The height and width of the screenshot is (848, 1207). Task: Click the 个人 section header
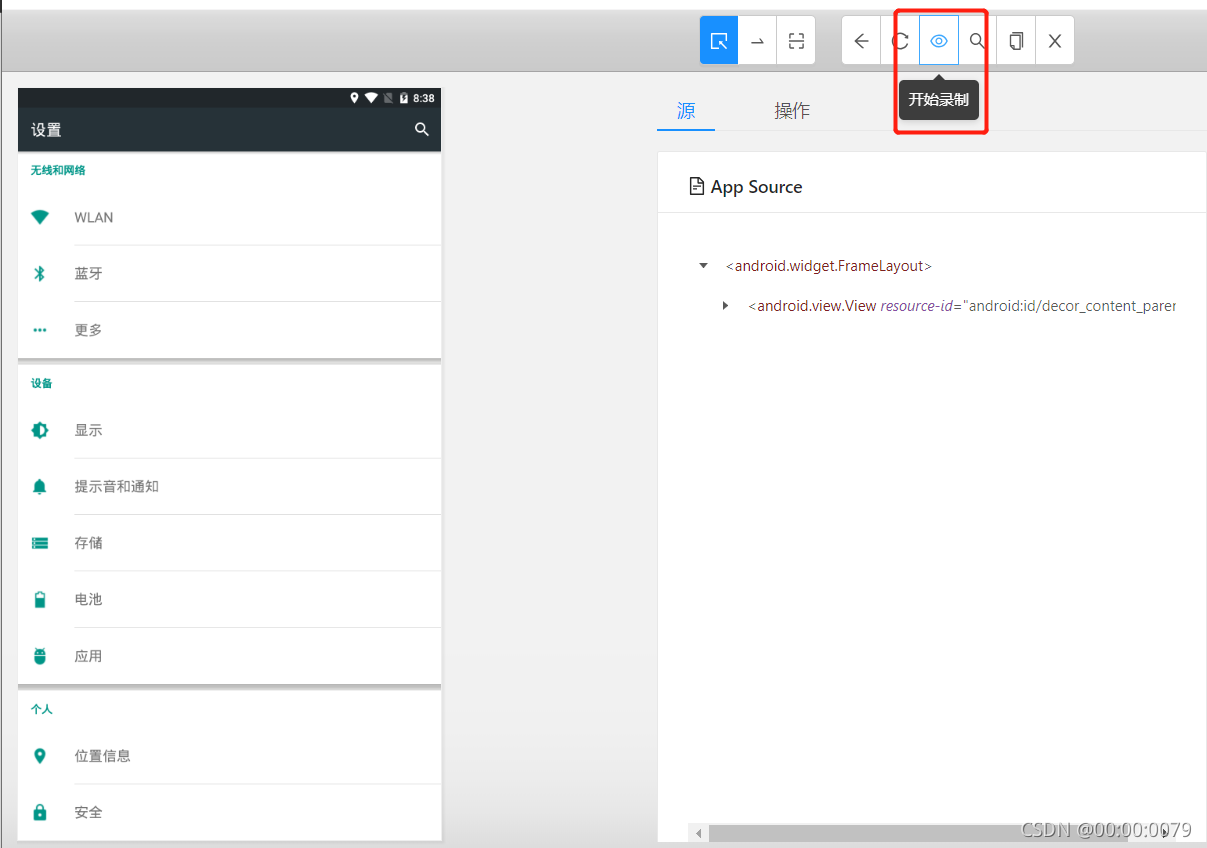pyautogui.click(x=42, y=709)
